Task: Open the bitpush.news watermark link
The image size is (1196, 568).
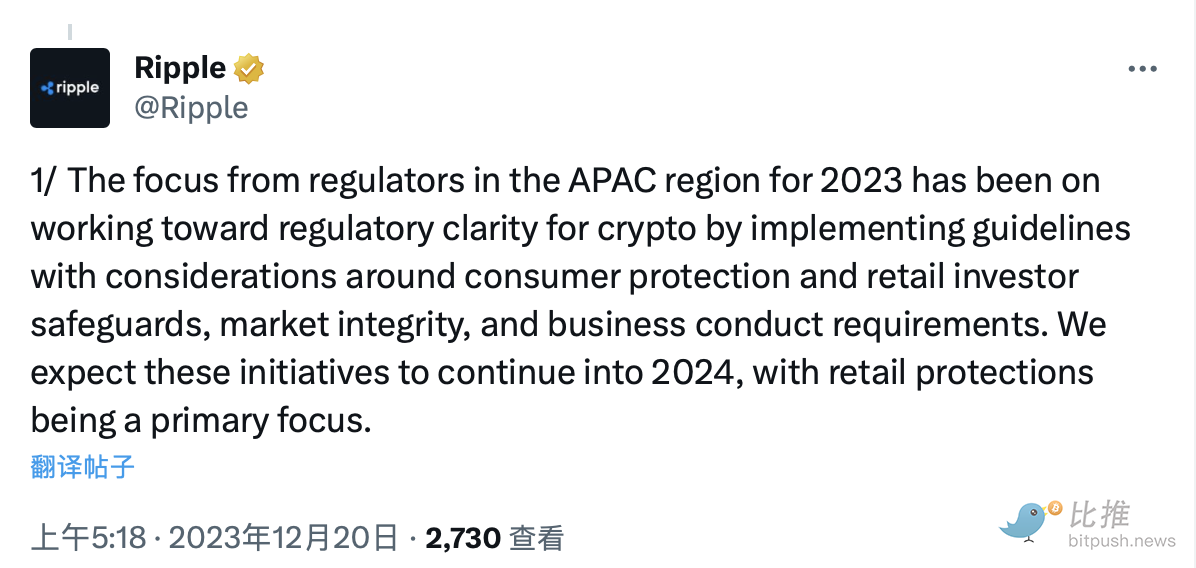Action: (x=1122, y=541)
